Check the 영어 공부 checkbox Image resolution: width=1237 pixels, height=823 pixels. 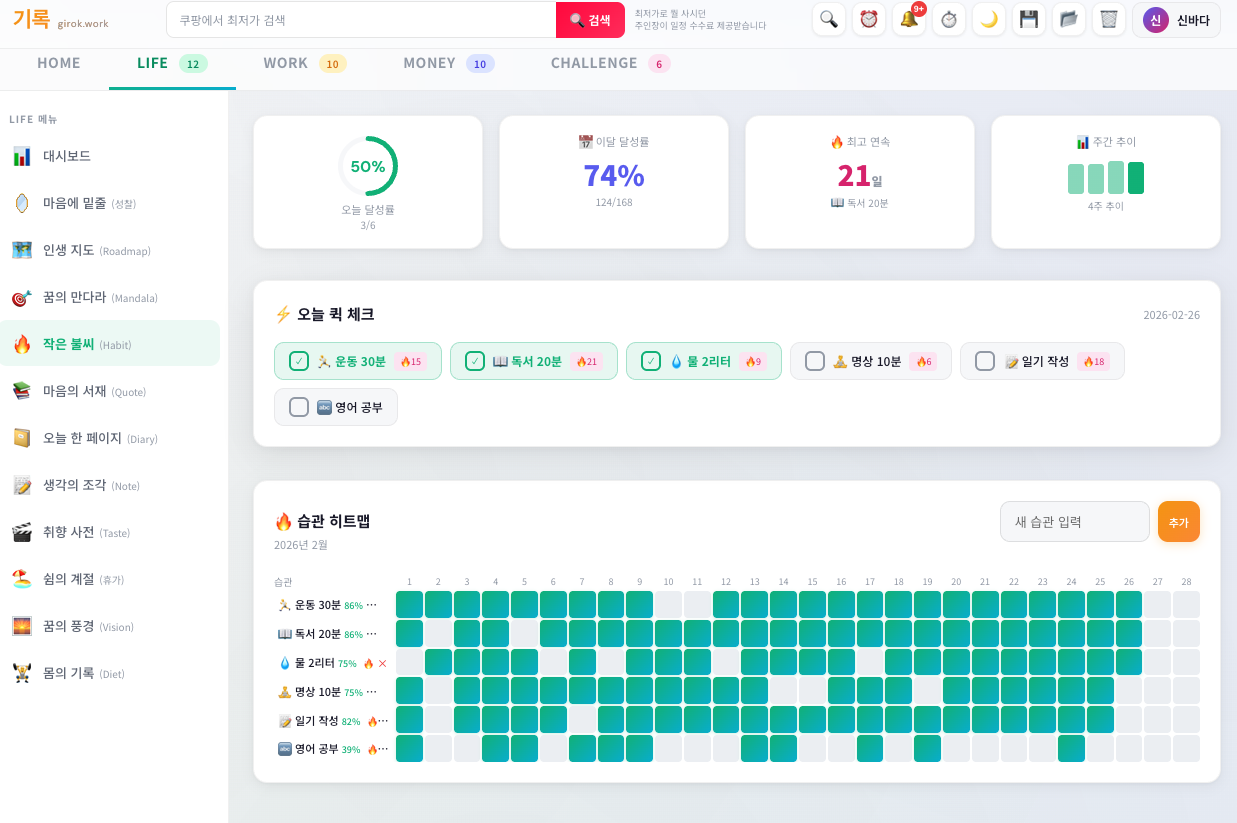tap(299, 407)
